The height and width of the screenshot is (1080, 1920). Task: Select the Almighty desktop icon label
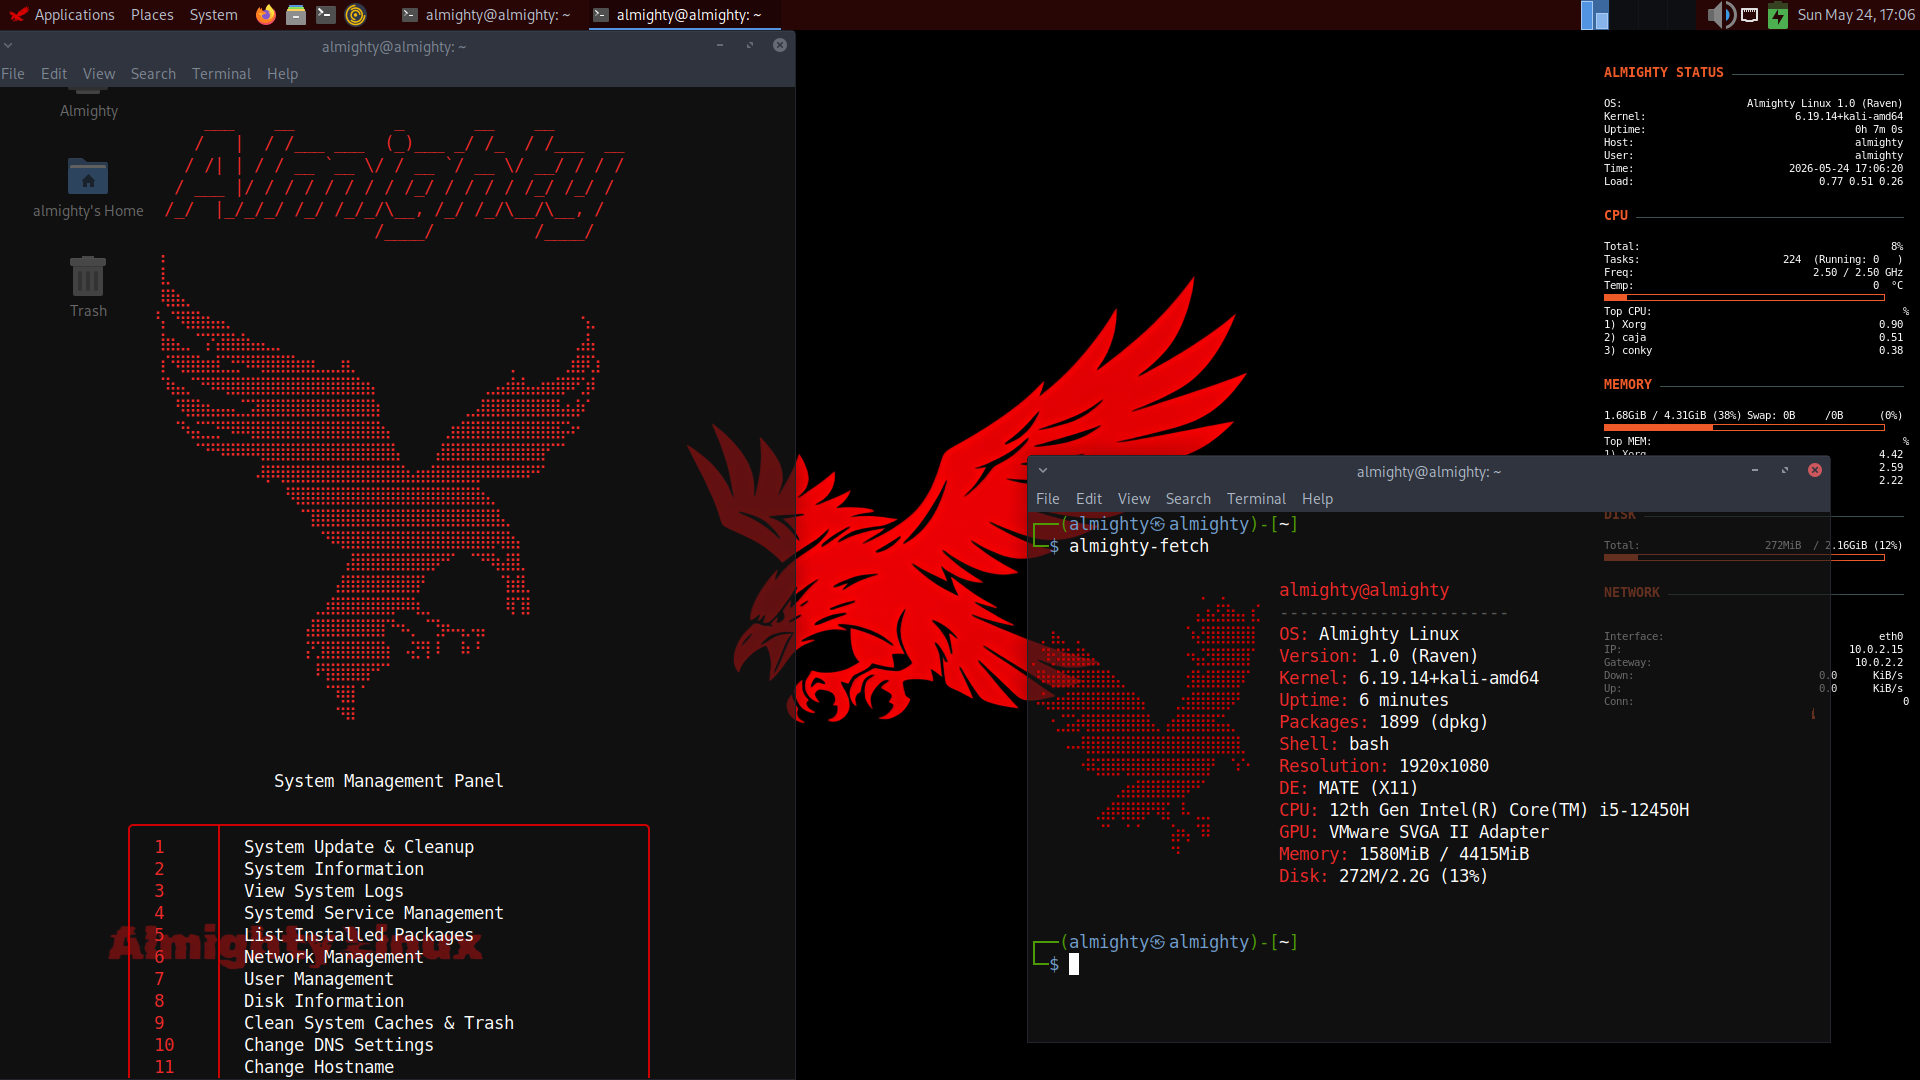[89, 111]
